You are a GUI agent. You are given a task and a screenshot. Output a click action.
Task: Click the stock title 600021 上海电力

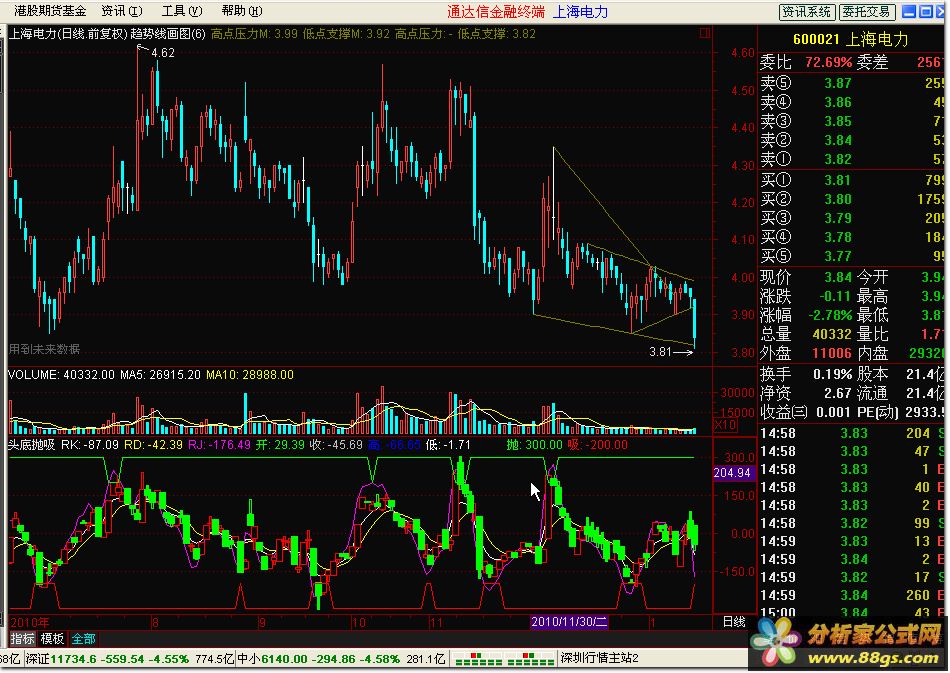(851, 39)
